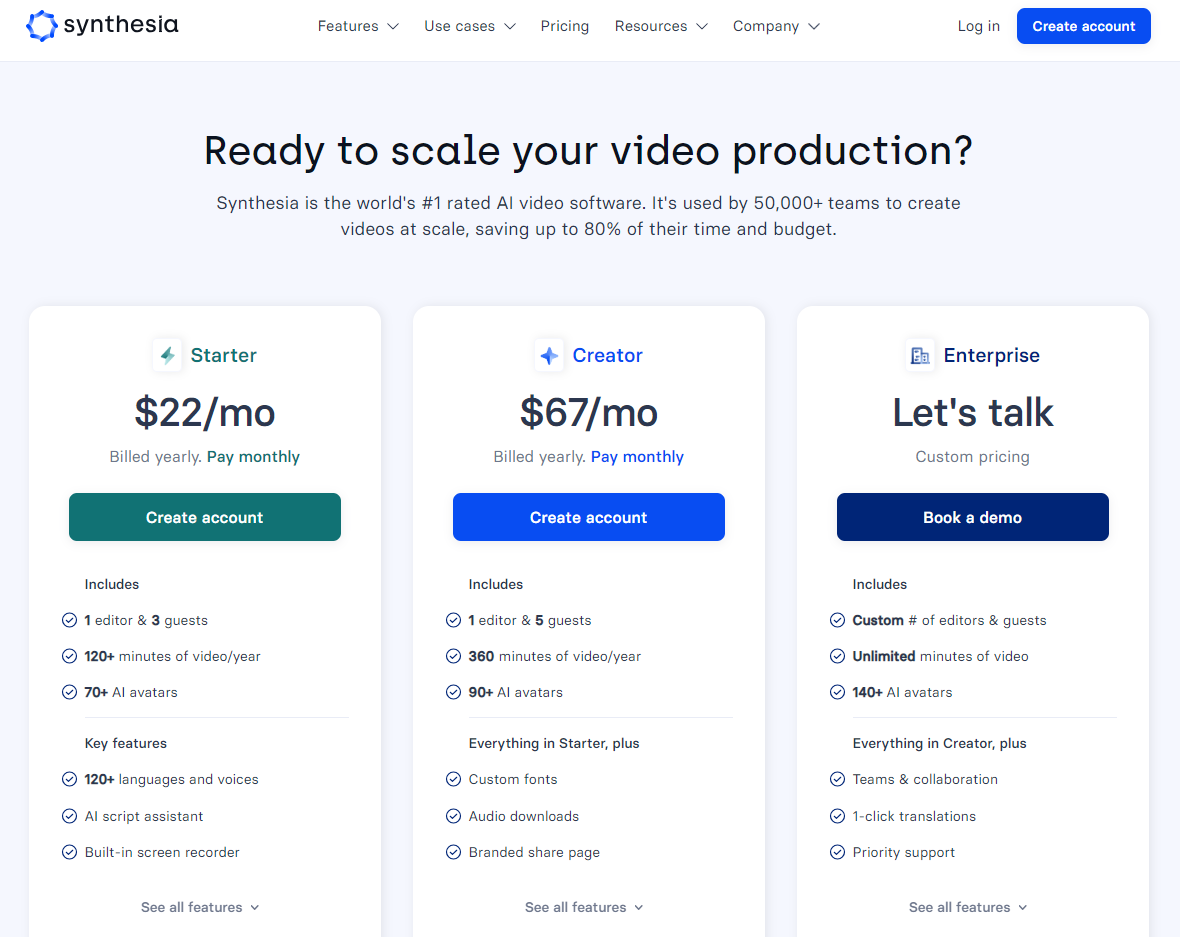Click checkmark icon beside '140+ AI avatars'
Viewport: 1180px width, 937px height.
tap(837, 692)
